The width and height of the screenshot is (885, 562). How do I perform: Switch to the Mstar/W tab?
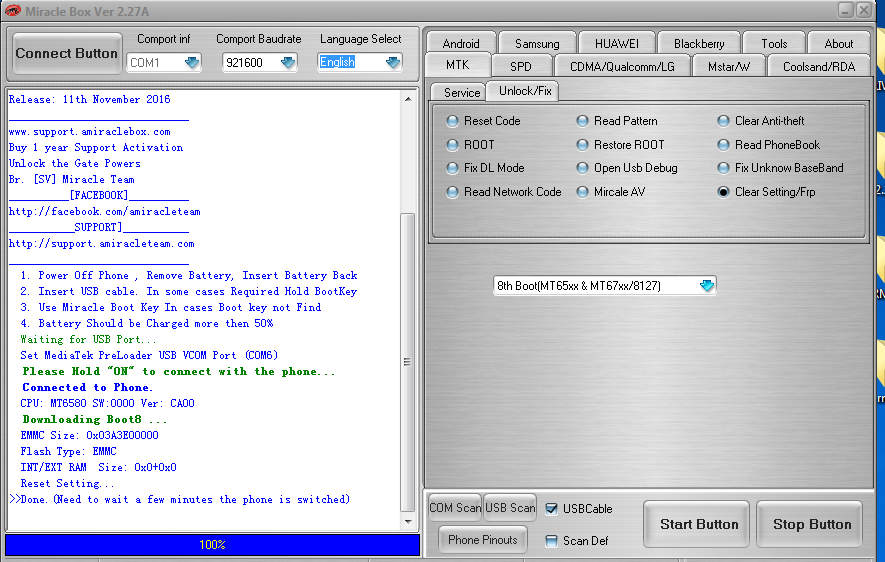coord(729,66)
